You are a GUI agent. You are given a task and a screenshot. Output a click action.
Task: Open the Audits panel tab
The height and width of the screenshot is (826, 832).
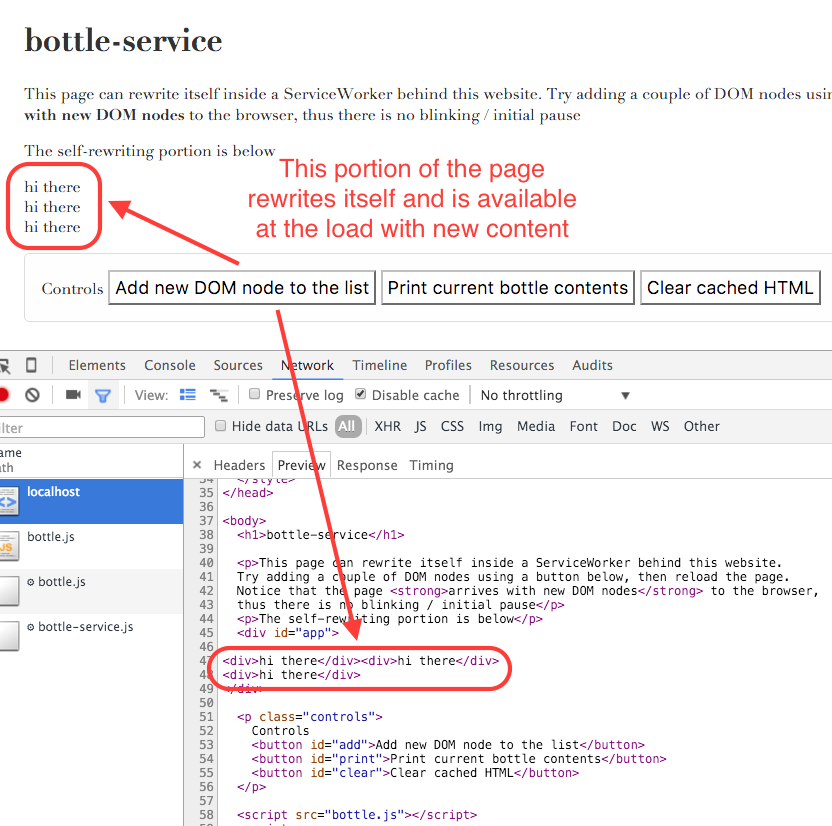tap(592, 365)
